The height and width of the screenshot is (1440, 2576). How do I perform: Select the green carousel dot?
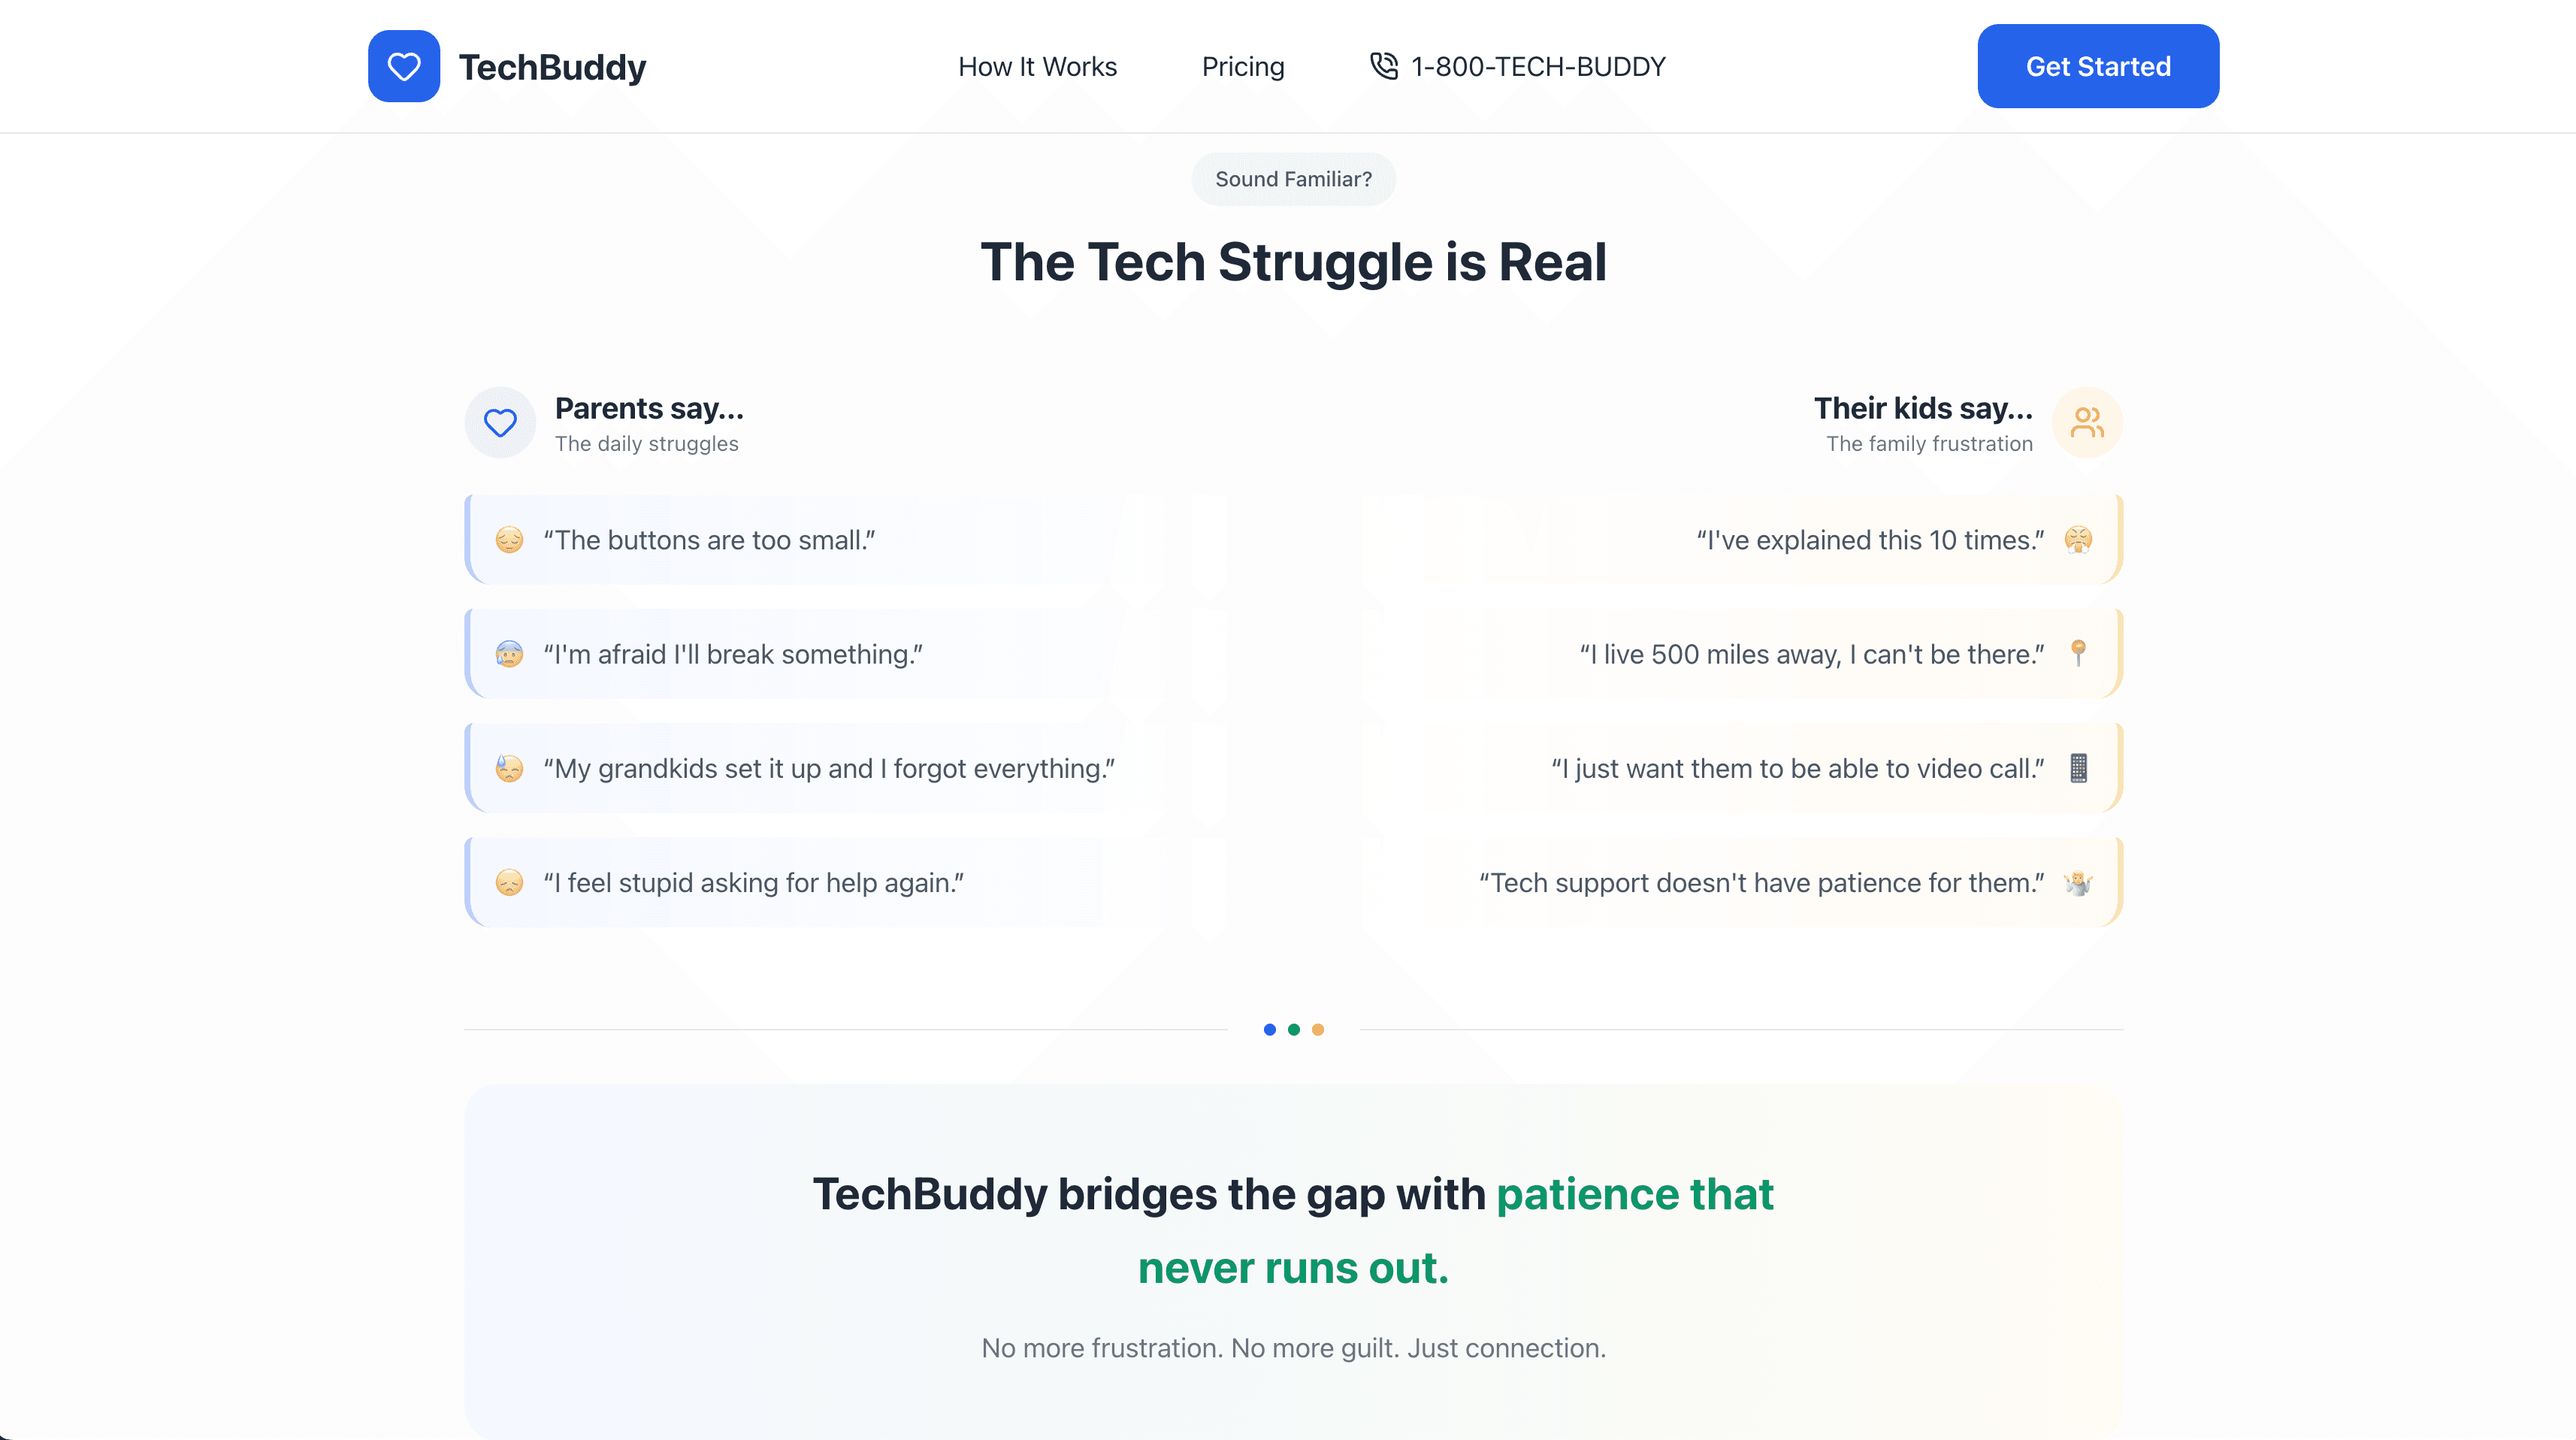click(1294, 1028)
